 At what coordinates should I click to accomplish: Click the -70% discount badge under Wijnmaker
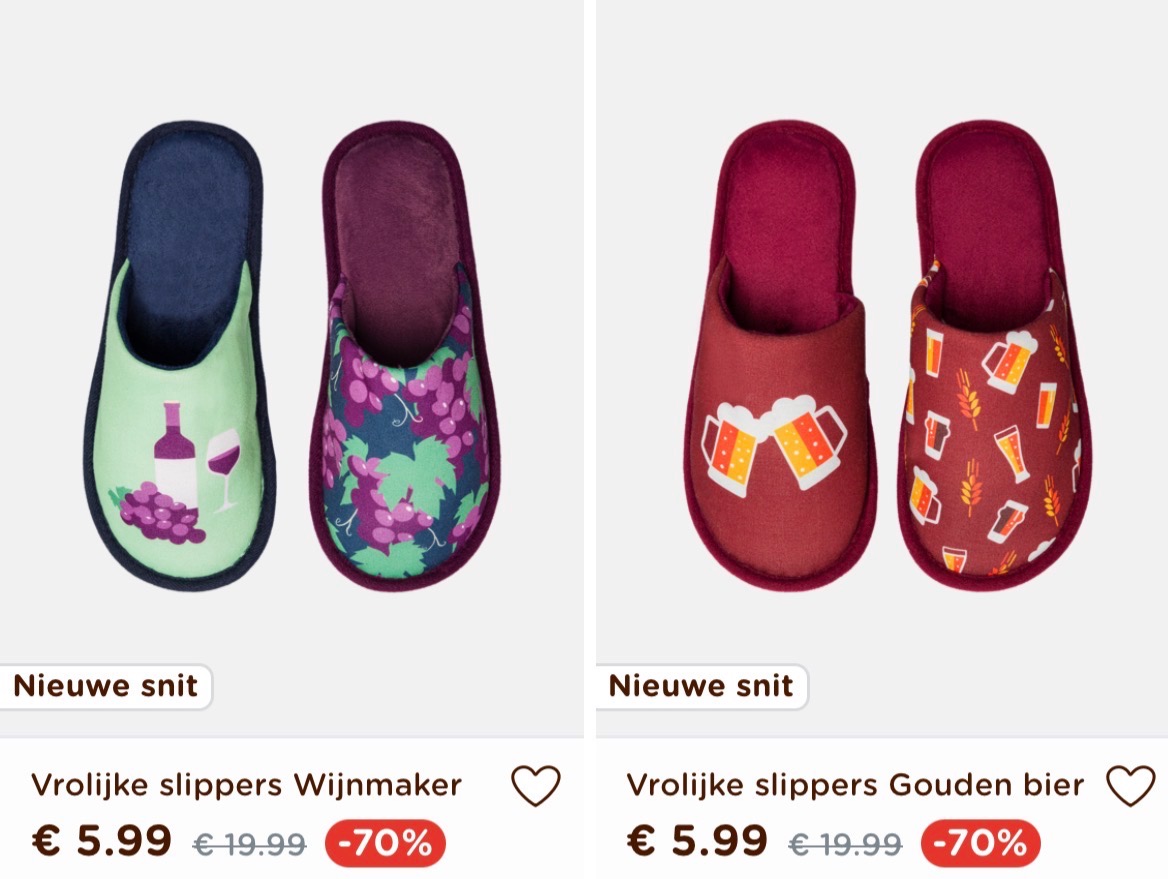pyautogui.click(x=385, y=842)
